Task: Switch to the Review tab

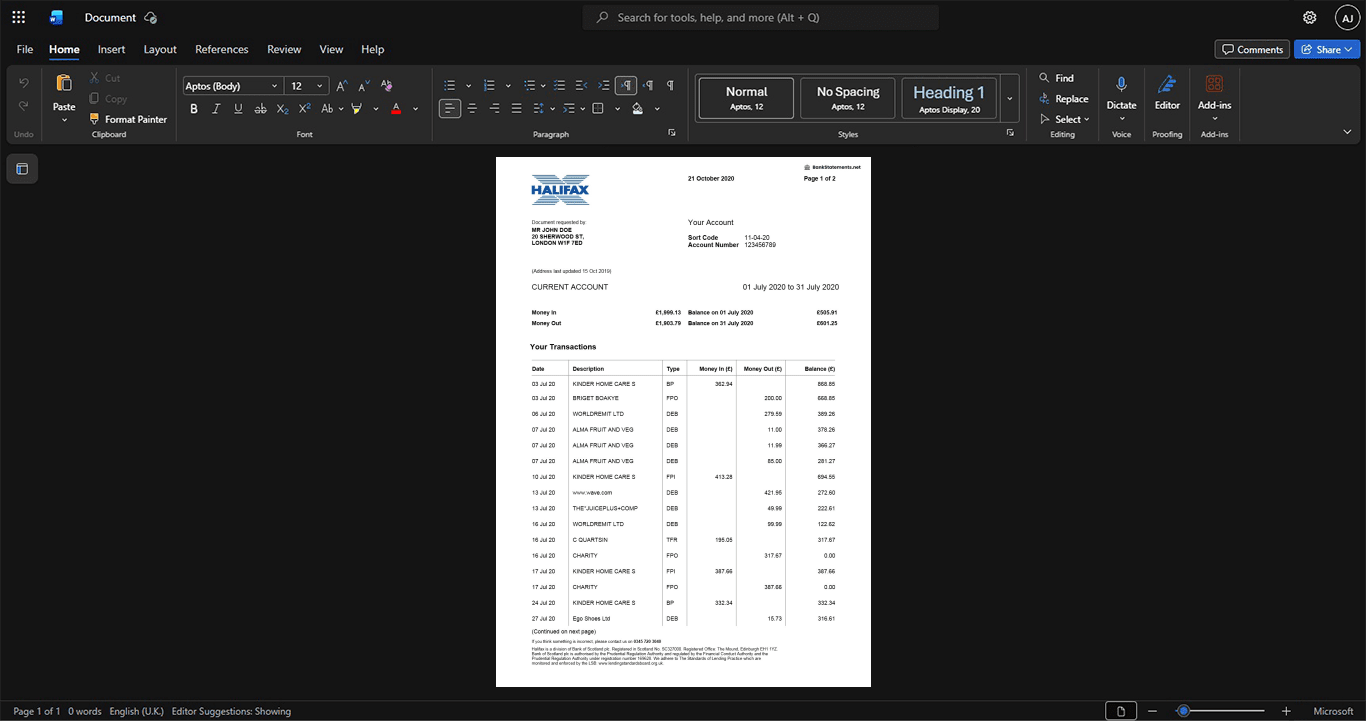Action: [x=284, y=49]
